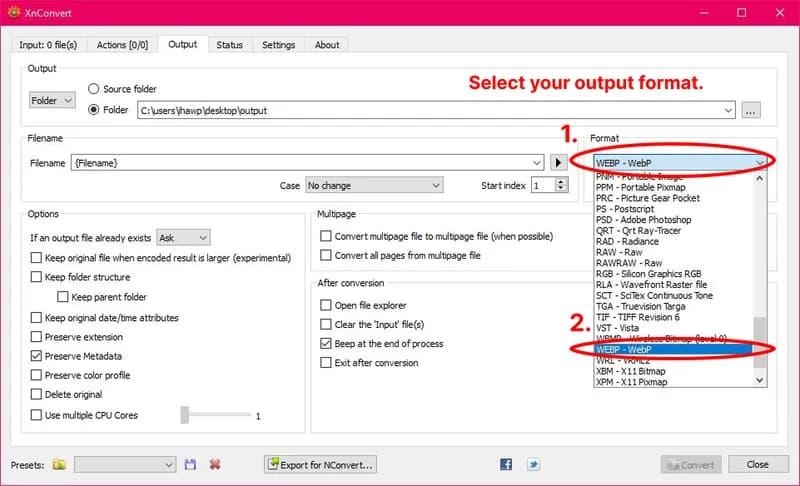Open the Case 'No change' dropdown

point(374,185)
